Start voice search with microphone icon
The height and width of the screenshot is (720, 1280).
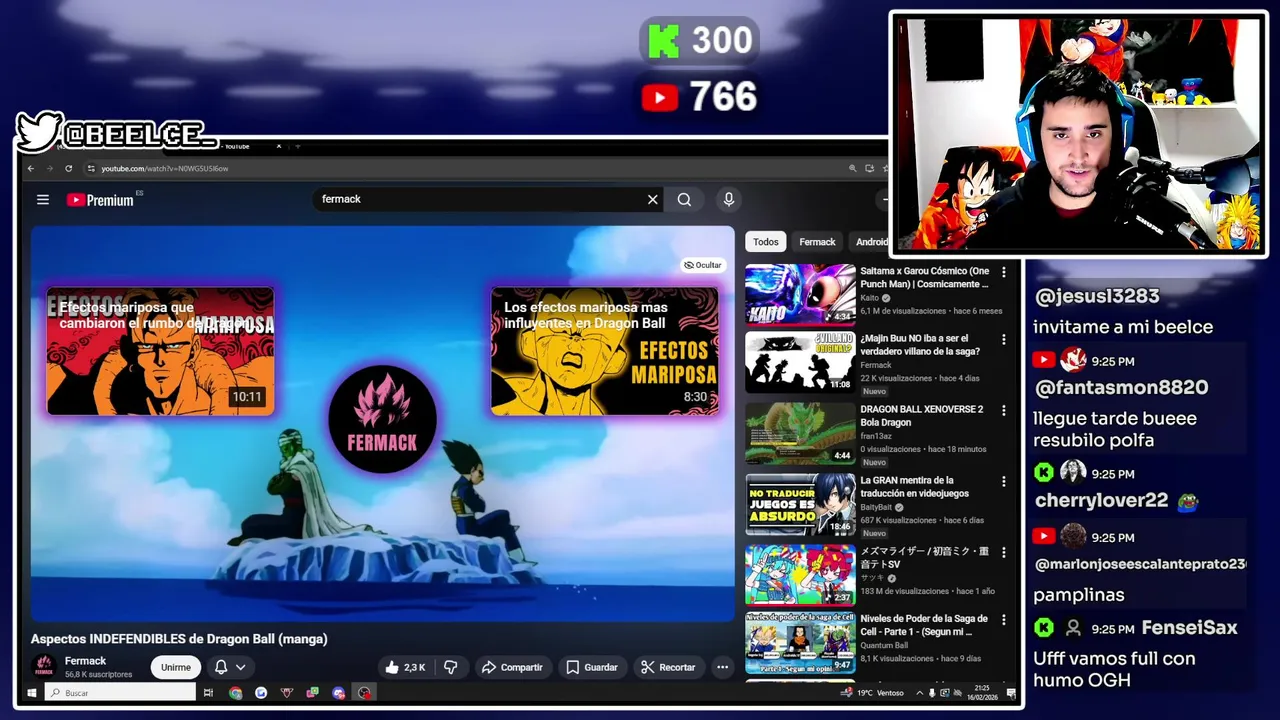(729, 199)
